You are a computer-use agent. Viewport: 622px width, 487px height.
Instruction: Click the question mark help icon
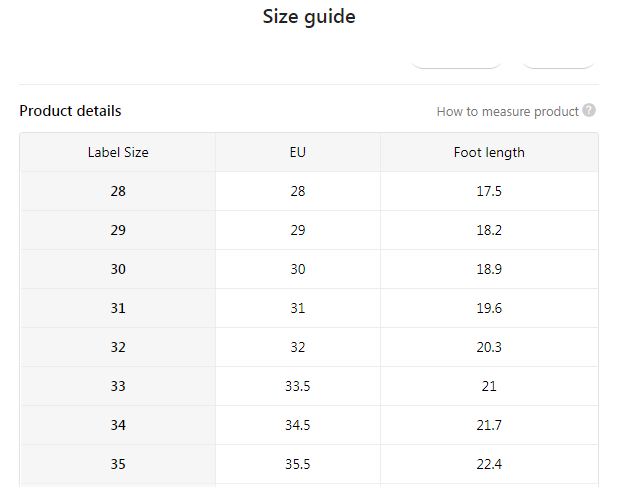coord(589,111)
